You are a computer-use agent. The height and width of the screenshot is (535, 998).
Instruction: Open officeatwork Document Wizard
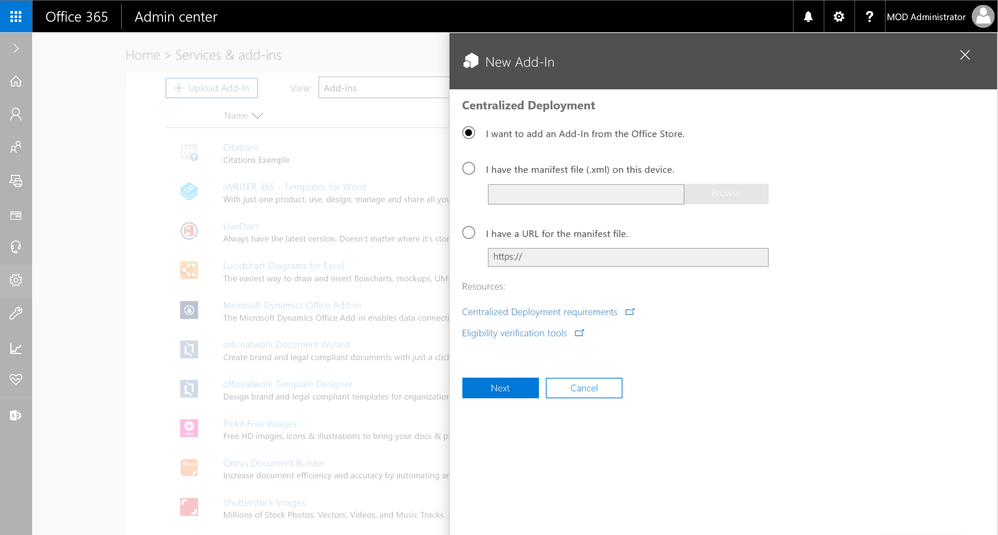point(286,345)
